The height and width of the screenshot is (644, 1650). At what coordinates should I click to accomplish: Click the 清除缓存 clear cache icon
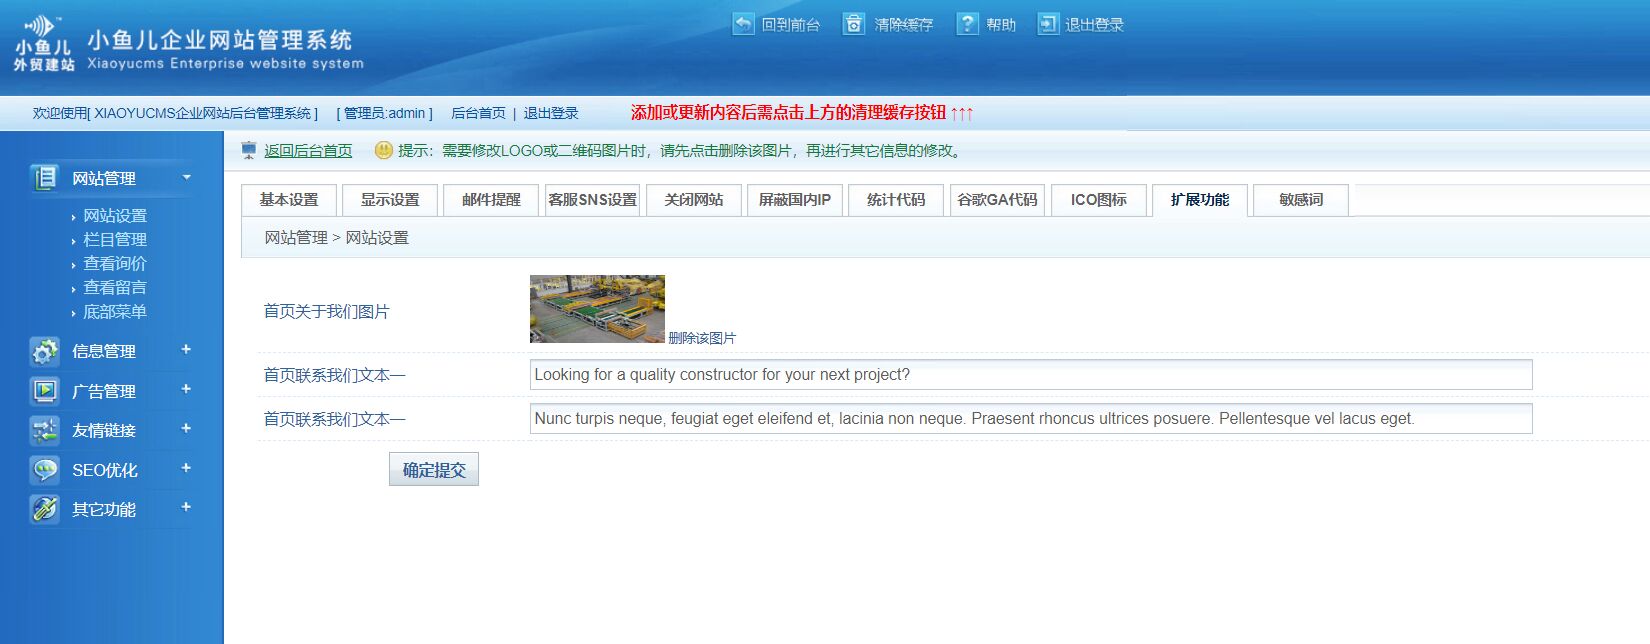[853, 24]
